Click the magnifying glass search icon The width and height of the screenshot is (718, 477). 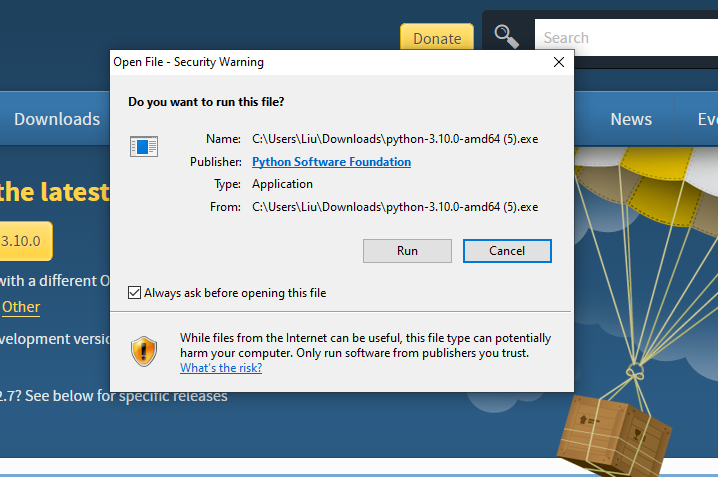(x=506, y=37)
